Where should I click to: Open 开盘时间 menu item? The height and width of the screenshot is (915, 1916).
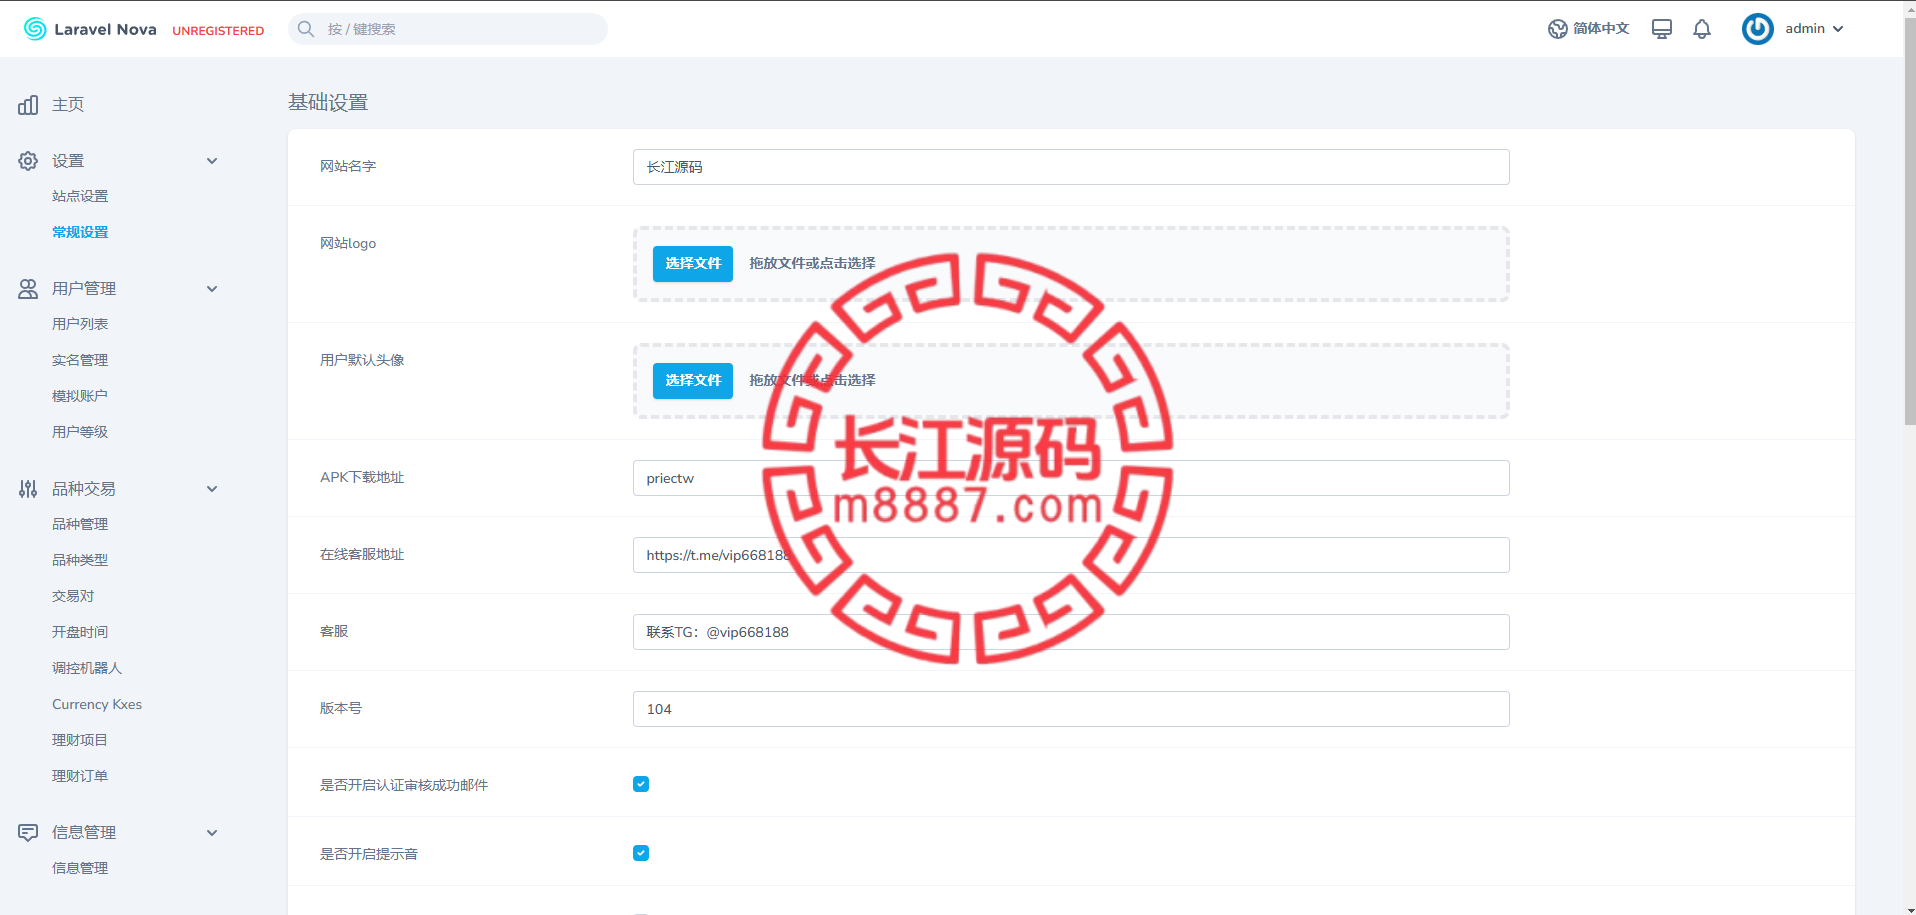click(80, 632)
